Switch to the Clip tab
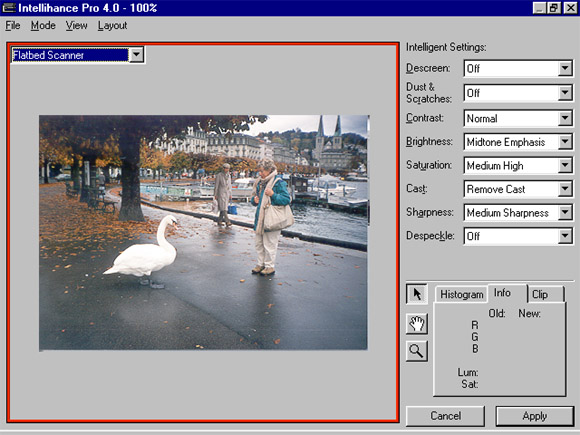 pyautogui.click(x=545, y=294)
